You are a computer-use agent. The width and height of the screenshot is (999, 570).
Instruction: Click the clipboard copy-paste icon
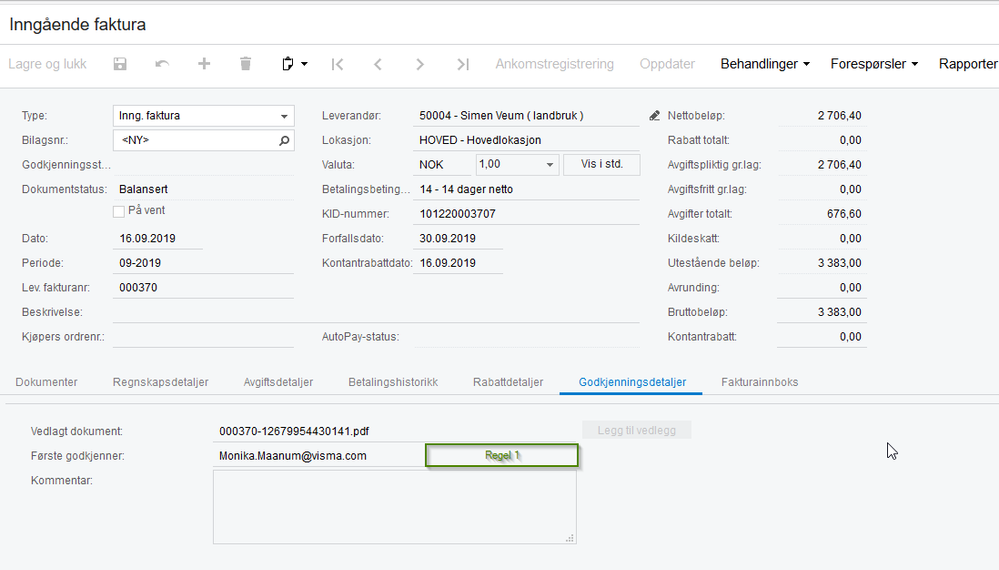coord(287,64)
